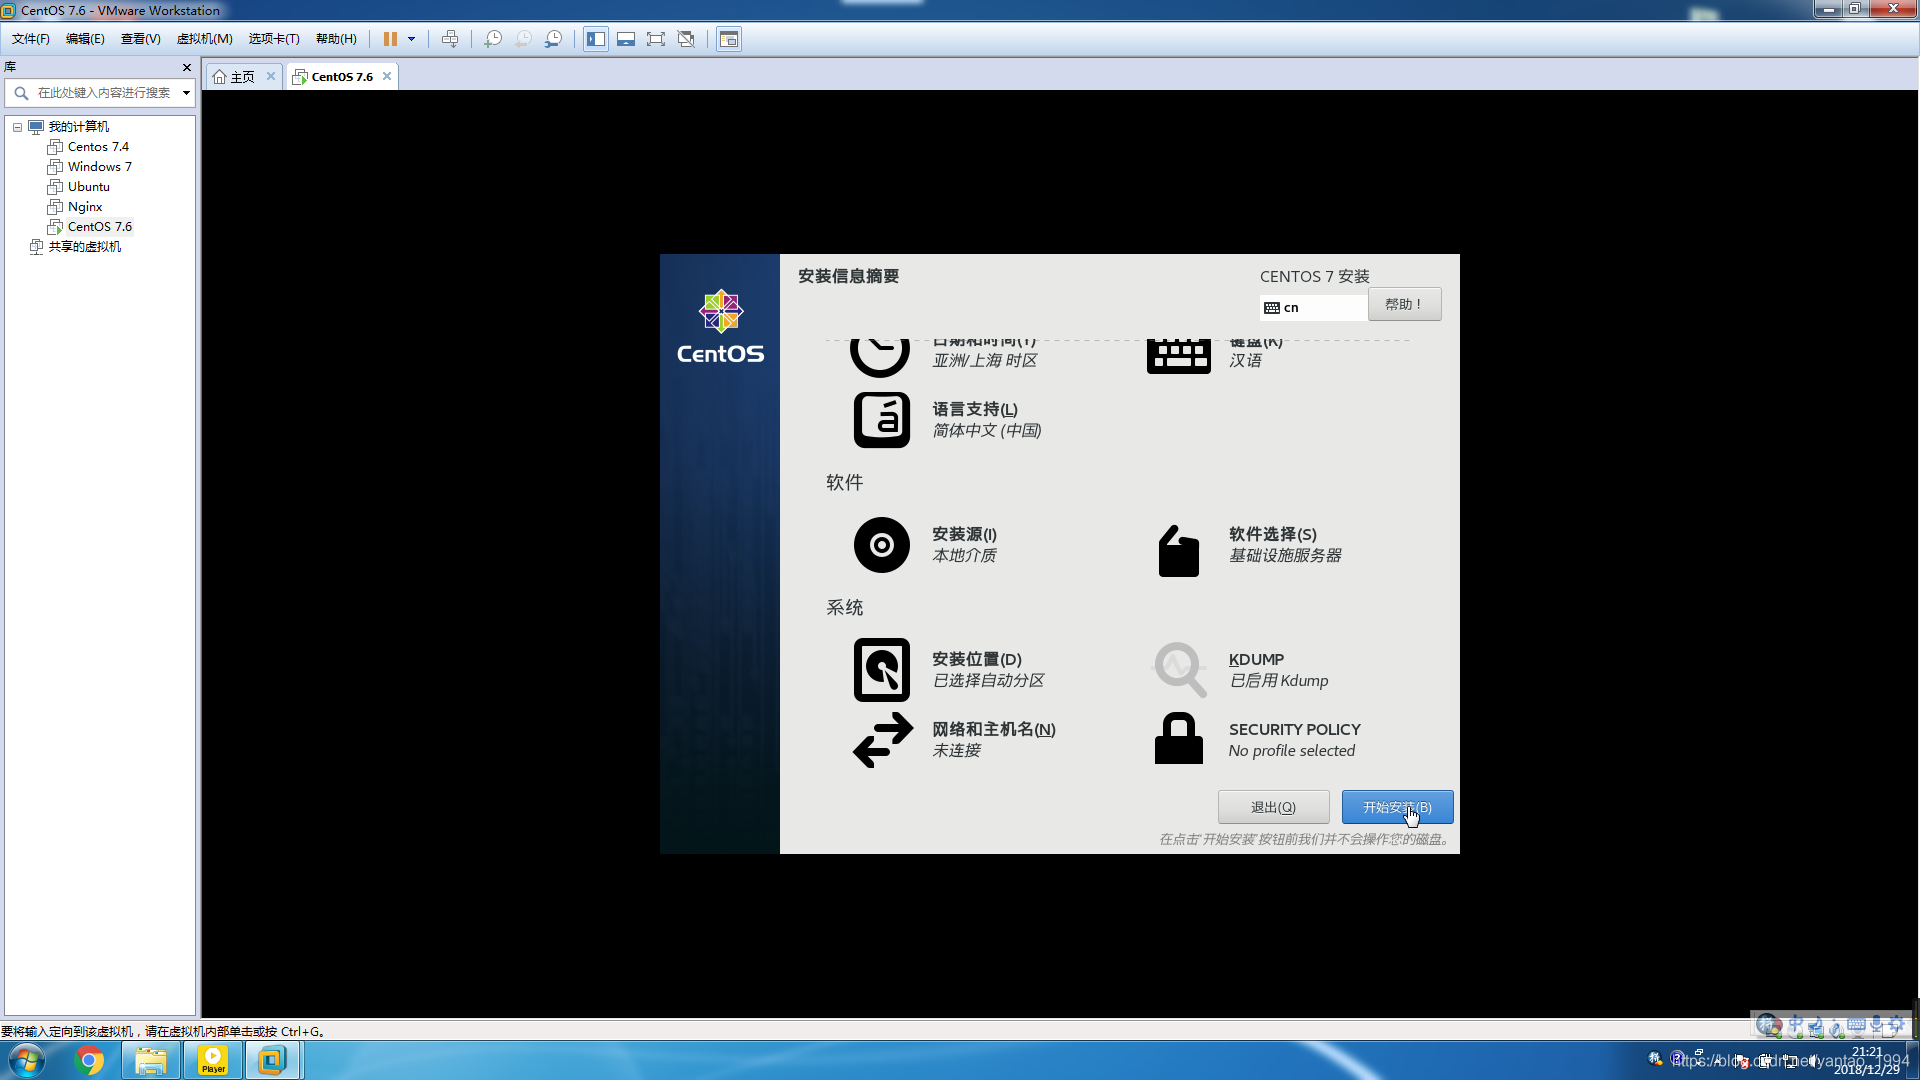
Task: Click the cn language input field
Action: pos(1311,306)
